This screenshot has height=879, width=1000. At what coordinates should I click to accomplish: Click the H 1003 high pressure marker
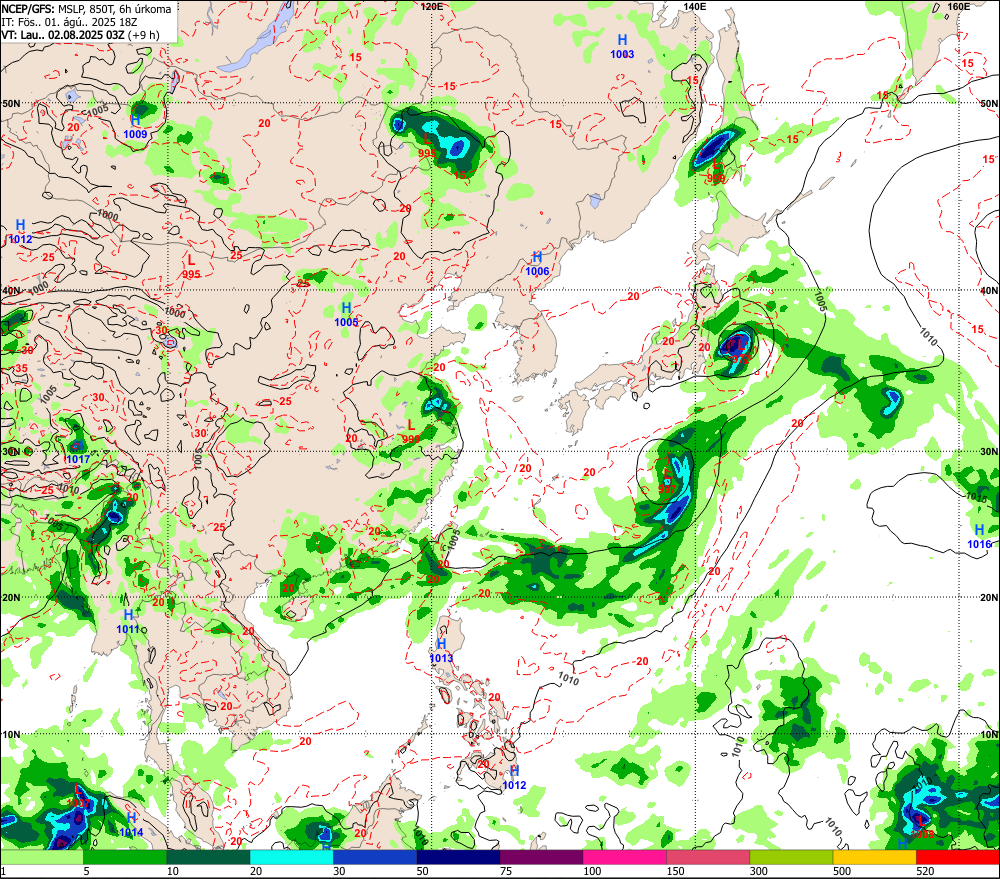[x=622, y=47]
